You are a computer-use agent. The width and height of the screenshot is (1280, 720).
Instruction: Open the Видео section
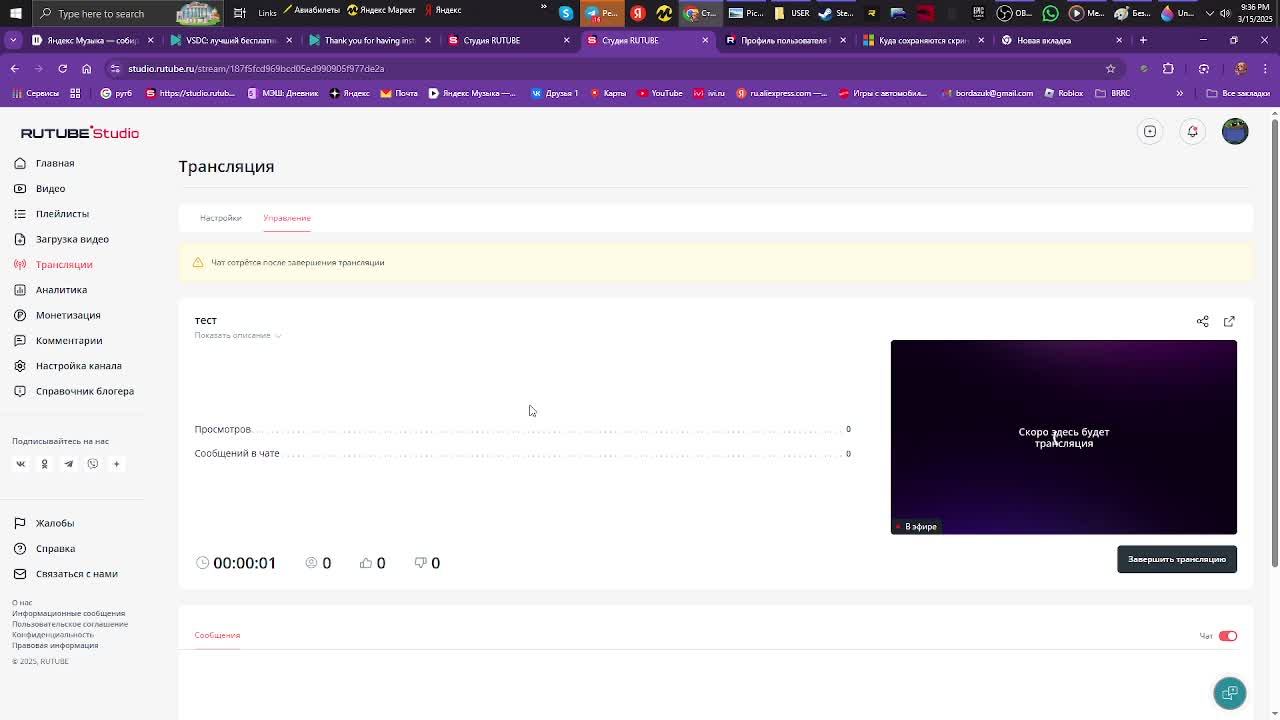[x=50, y=188]
